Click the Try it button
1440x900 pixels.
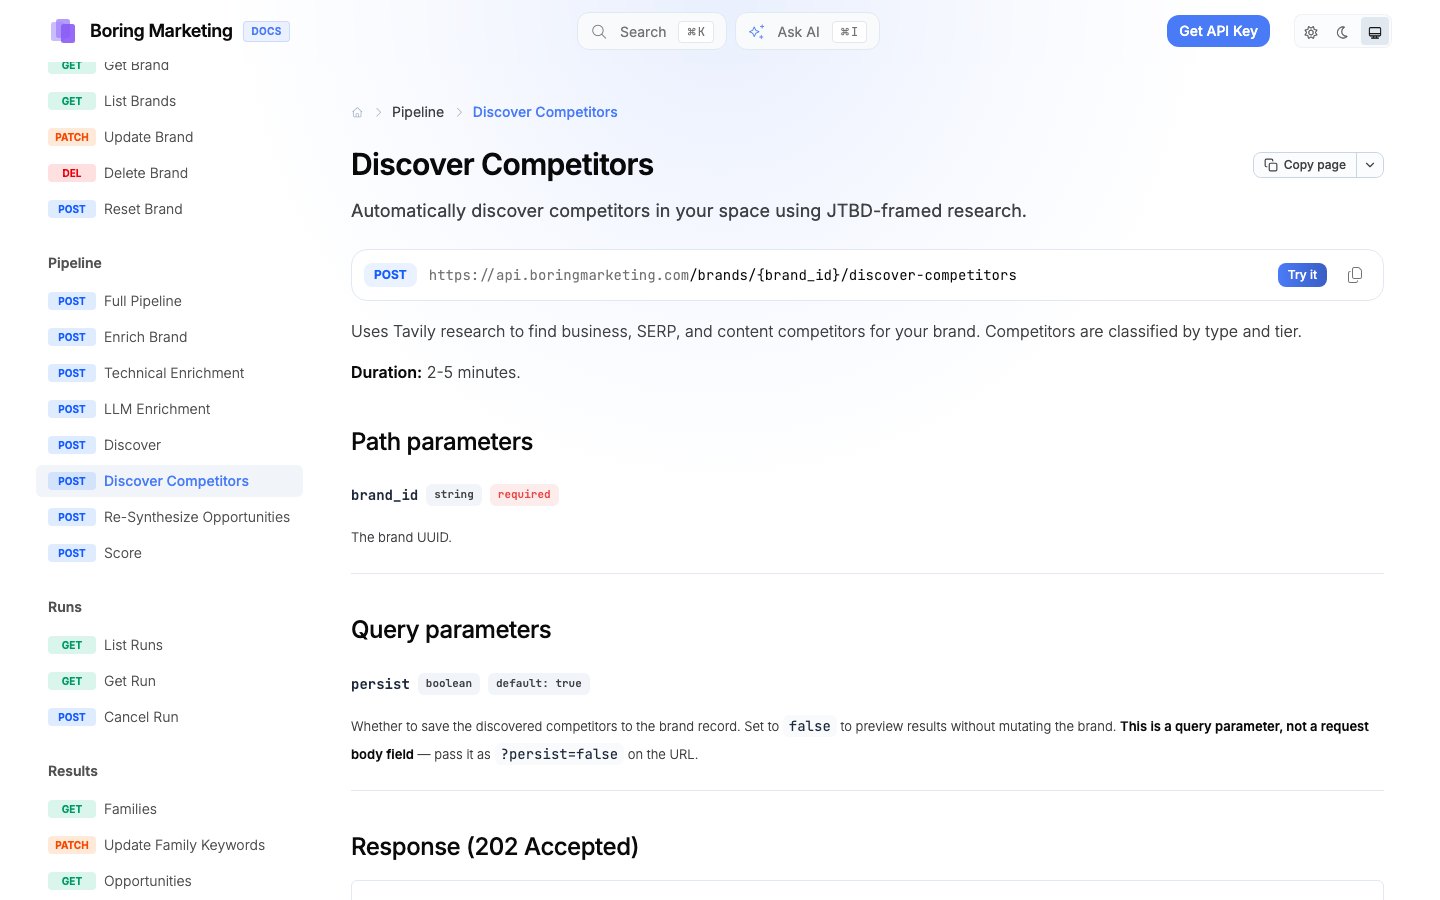(x=1302, y=275)
